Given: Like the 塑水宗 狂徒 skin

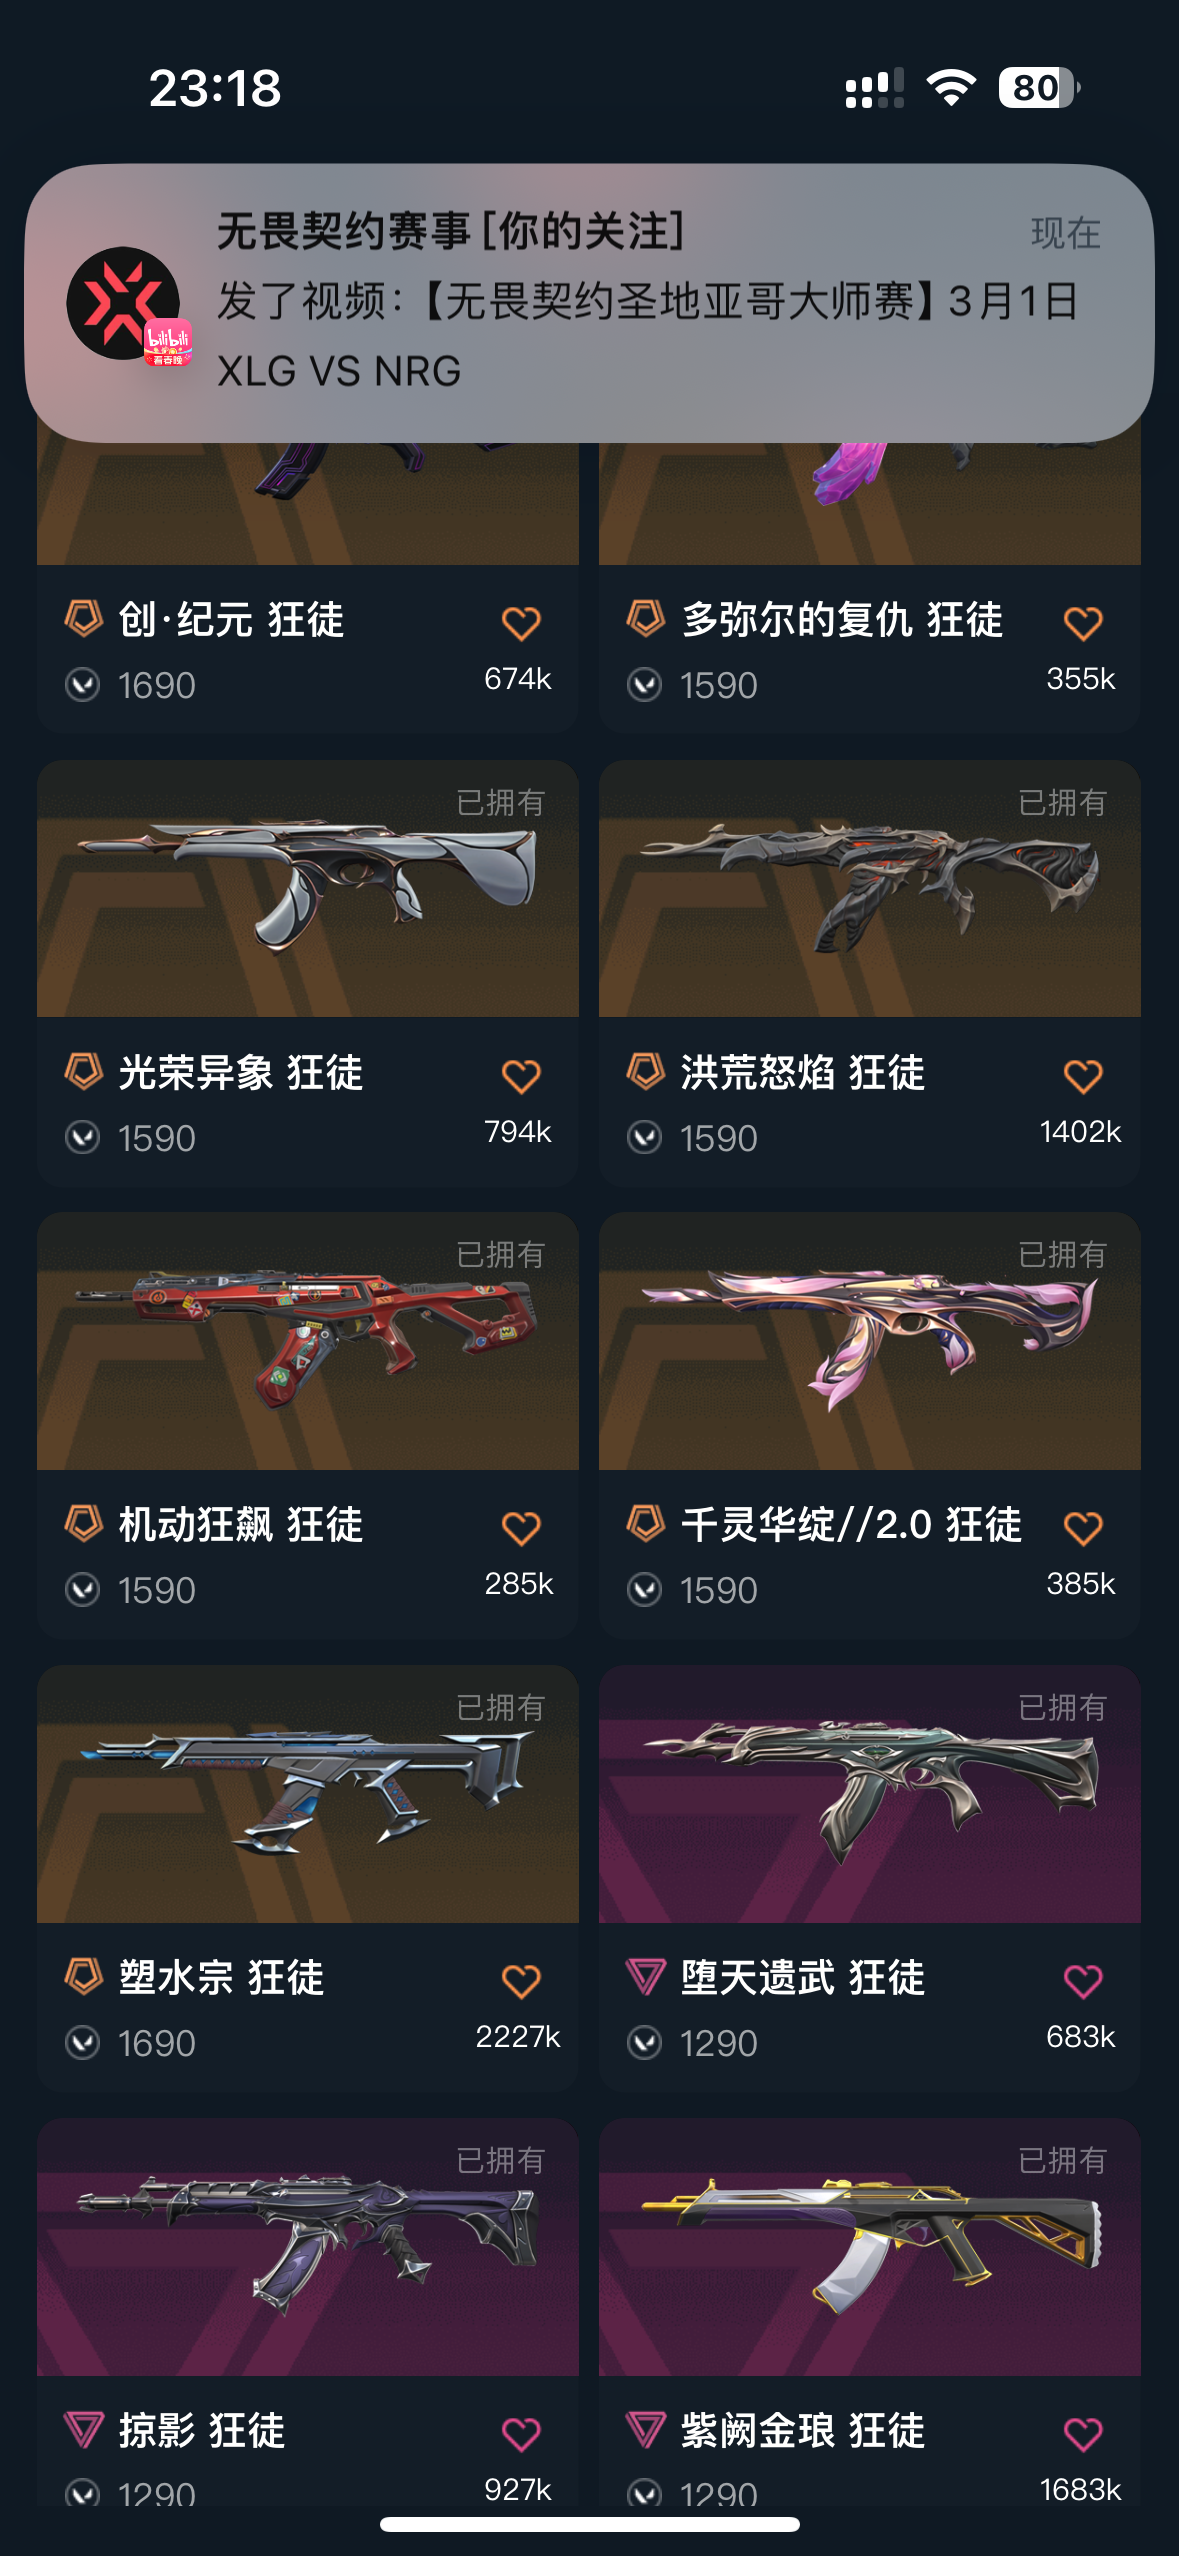Looking at the screenshot, I should (x=521, y=1982).
